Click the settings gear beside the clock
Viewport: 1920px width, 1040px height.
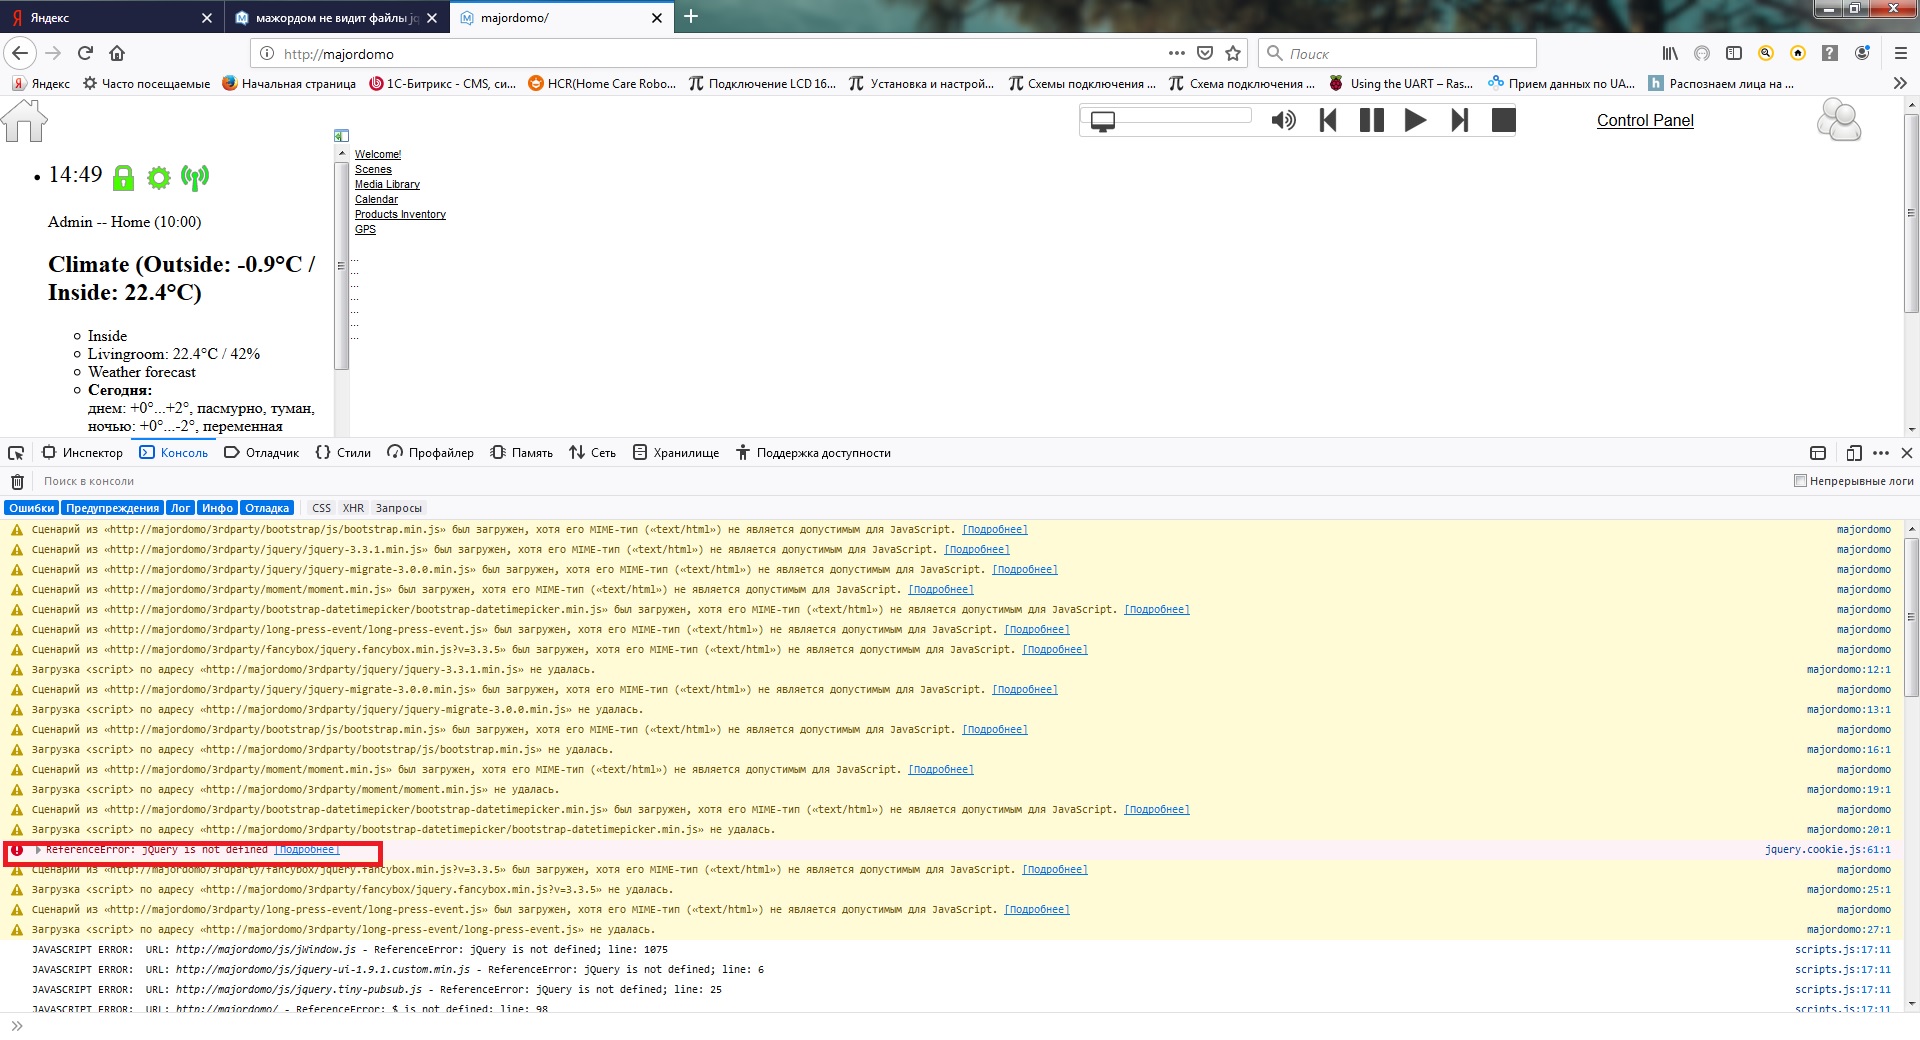tap(158, 177)
